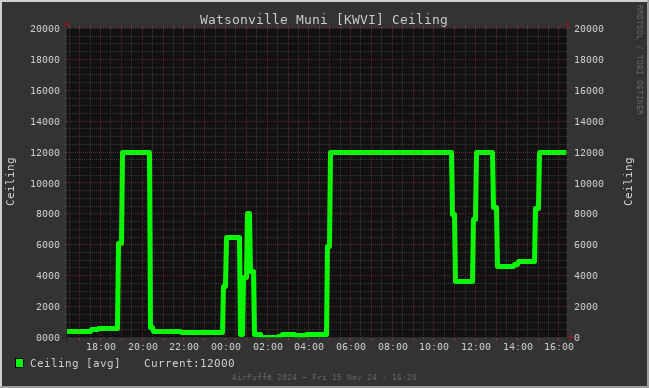The image size is (649, 388).
Task: Click the green Ceiling legend color swatch
Action: pyautogui.click(x=19, y=363)
